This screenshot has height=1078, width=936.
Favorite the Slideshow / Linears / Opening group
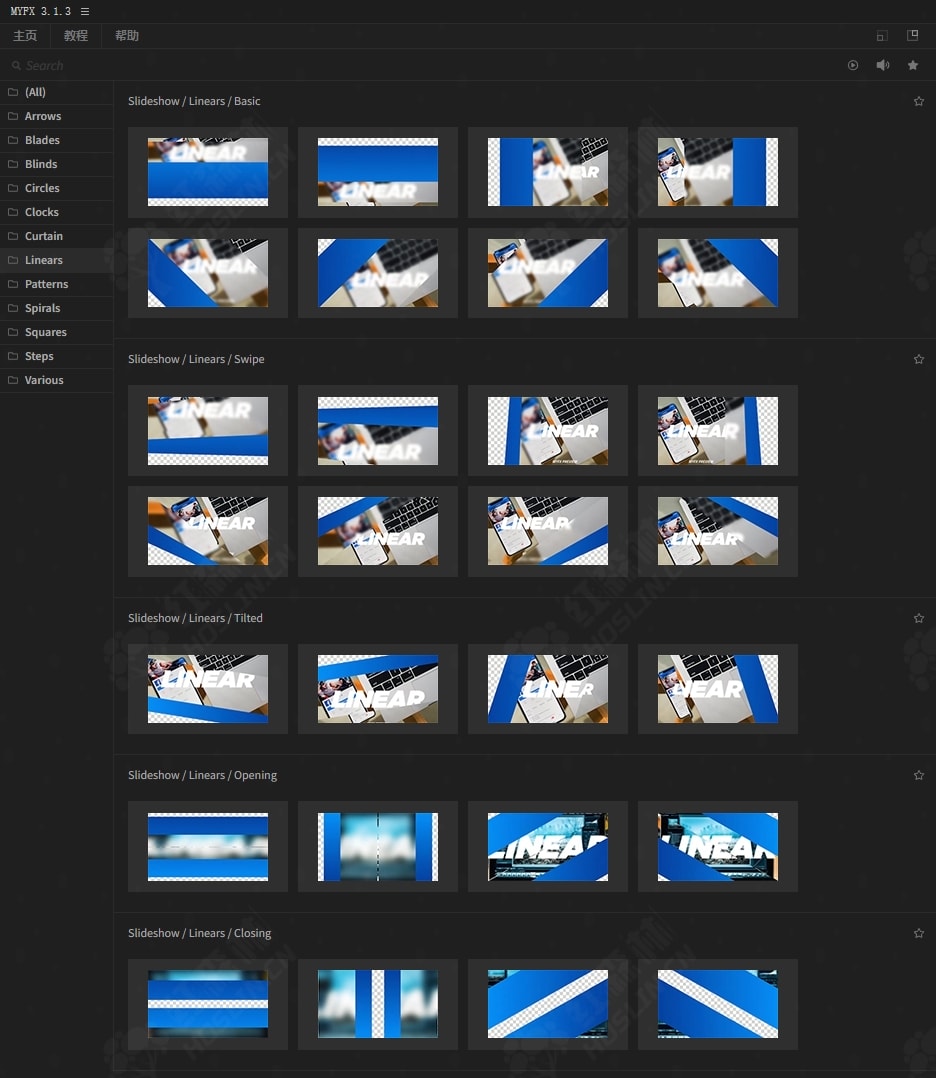[x=919, y=775]
